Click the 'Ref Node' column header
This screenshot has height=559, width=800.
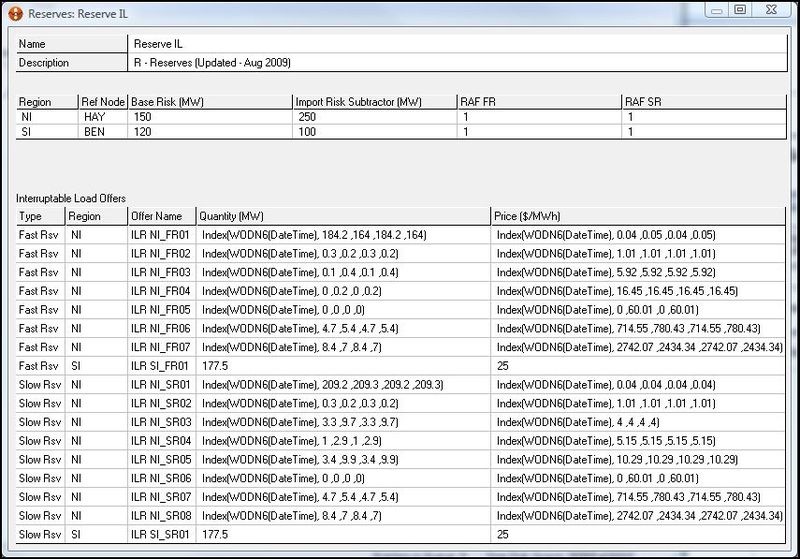click(103, 102)
